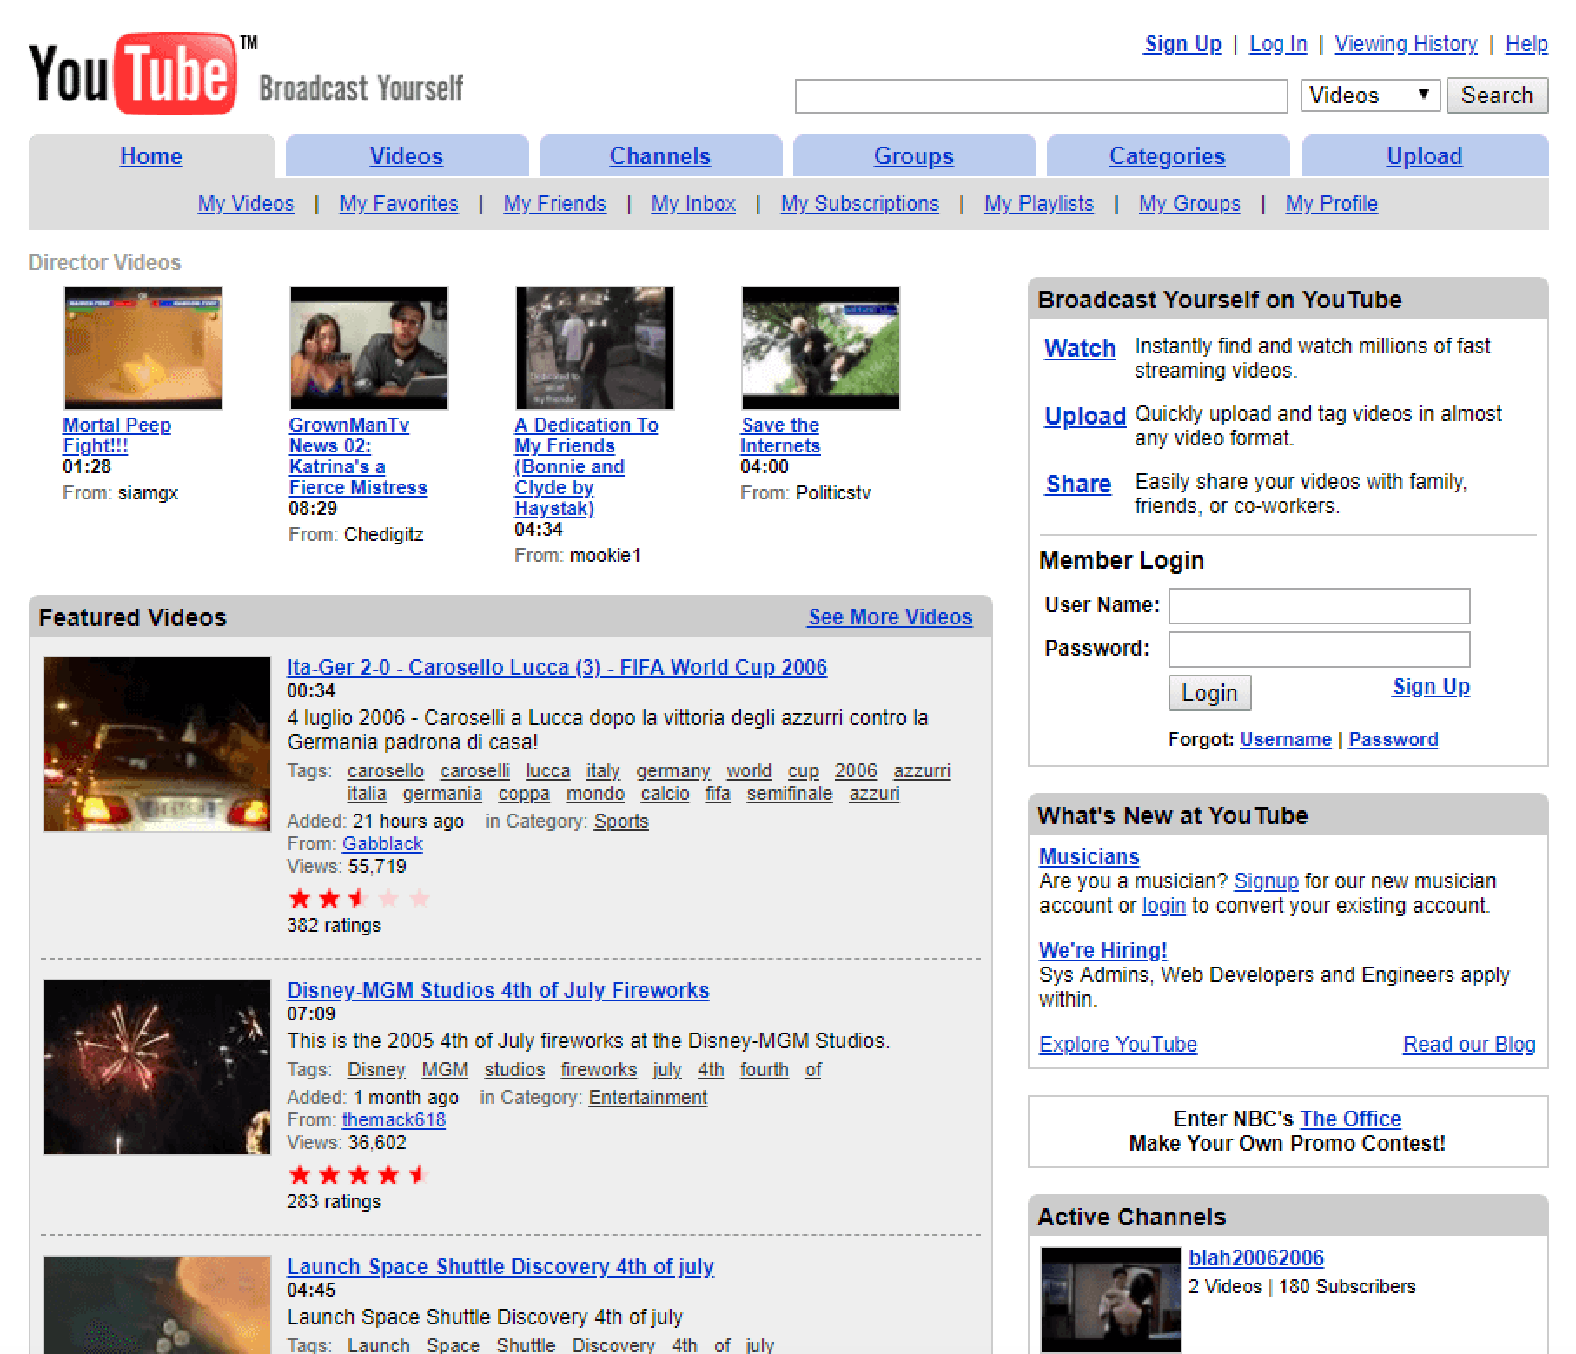Image resolution: width=1576 pixels, height=1354 pixels.
Task: Open My Playlists
Action: click(x=1039, y=204)
